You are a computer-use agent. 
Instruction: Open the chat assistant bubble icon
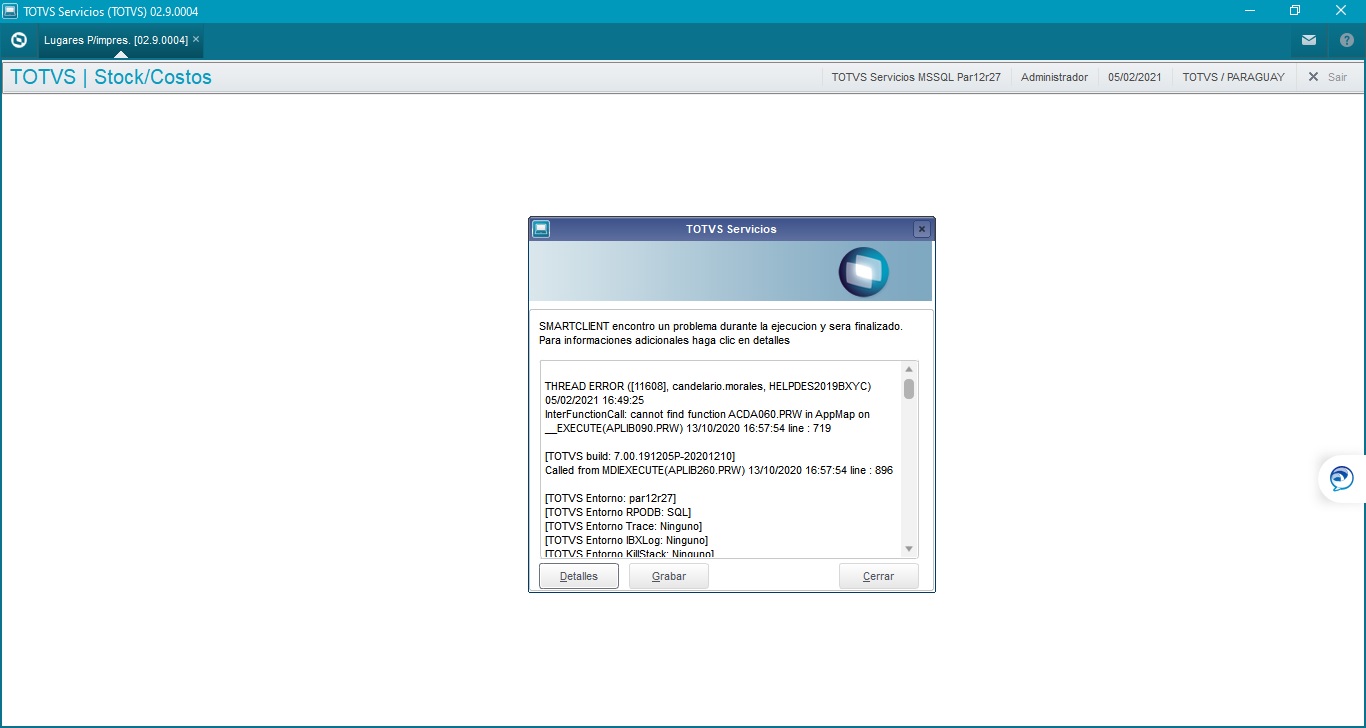coord(1342,478)
